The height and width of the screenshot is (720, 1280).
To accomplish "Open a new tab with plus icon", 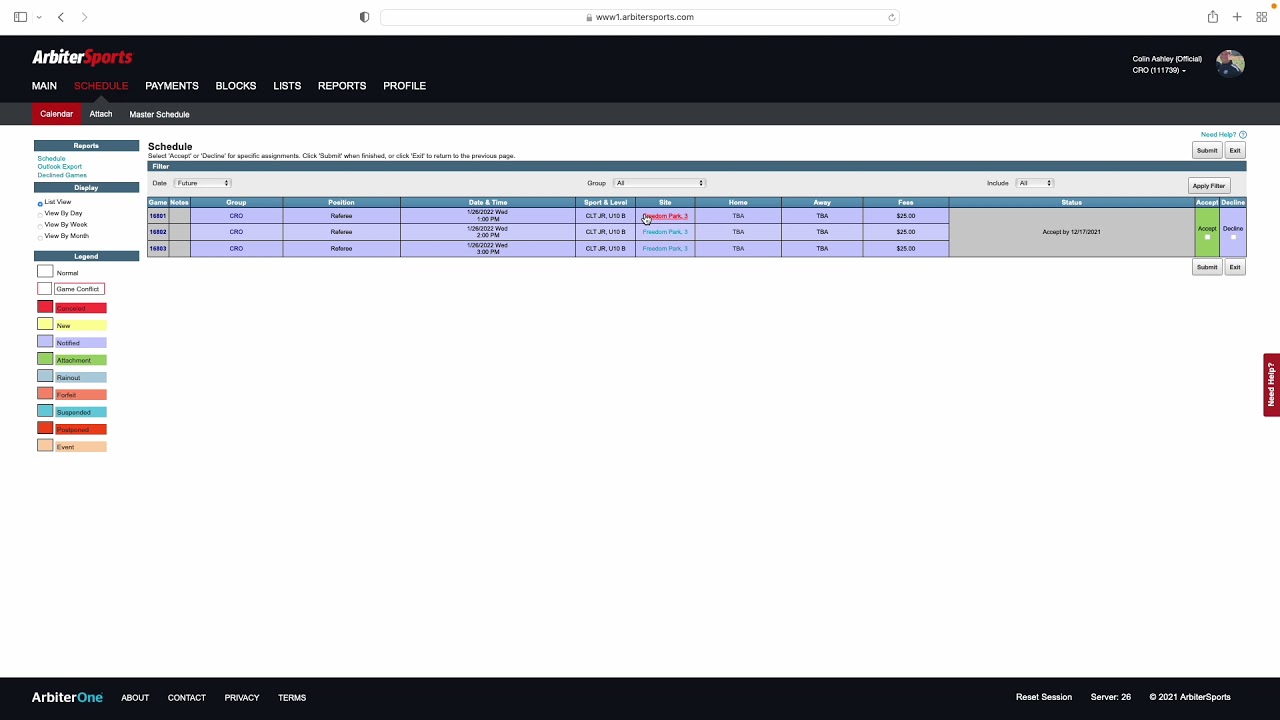I will tap(1237, 17).
